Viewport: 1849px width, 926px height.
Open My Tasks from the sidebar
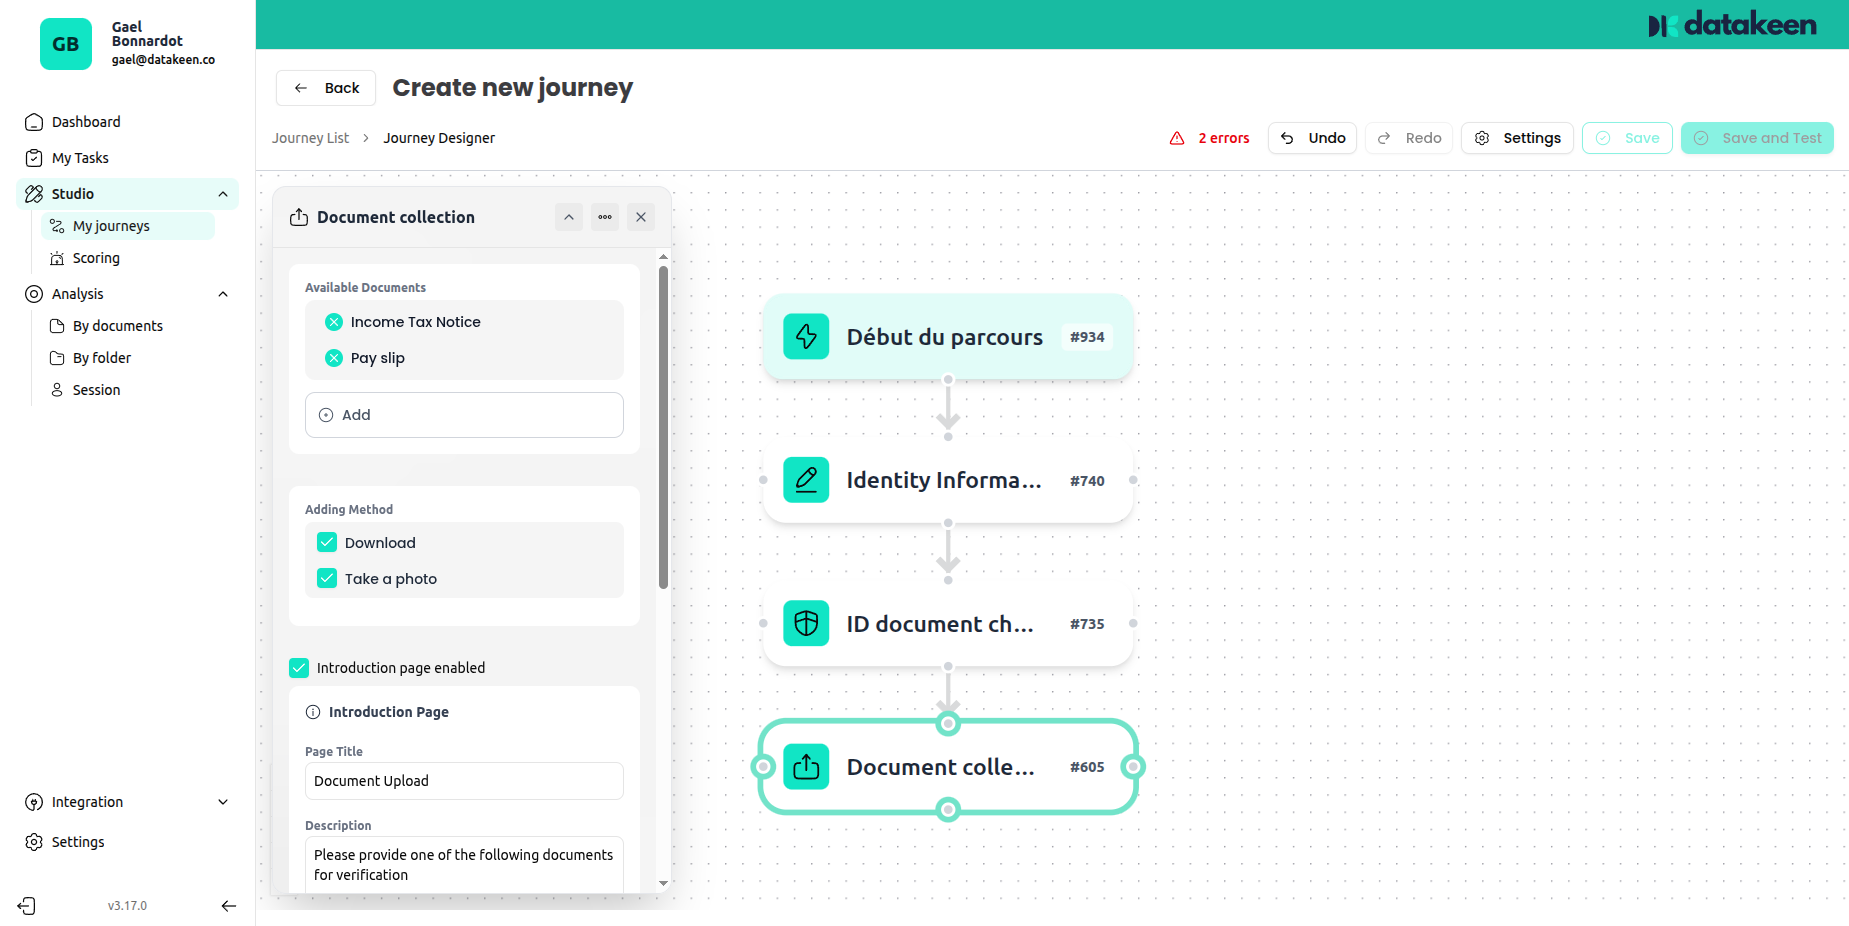tap(77, 157)
